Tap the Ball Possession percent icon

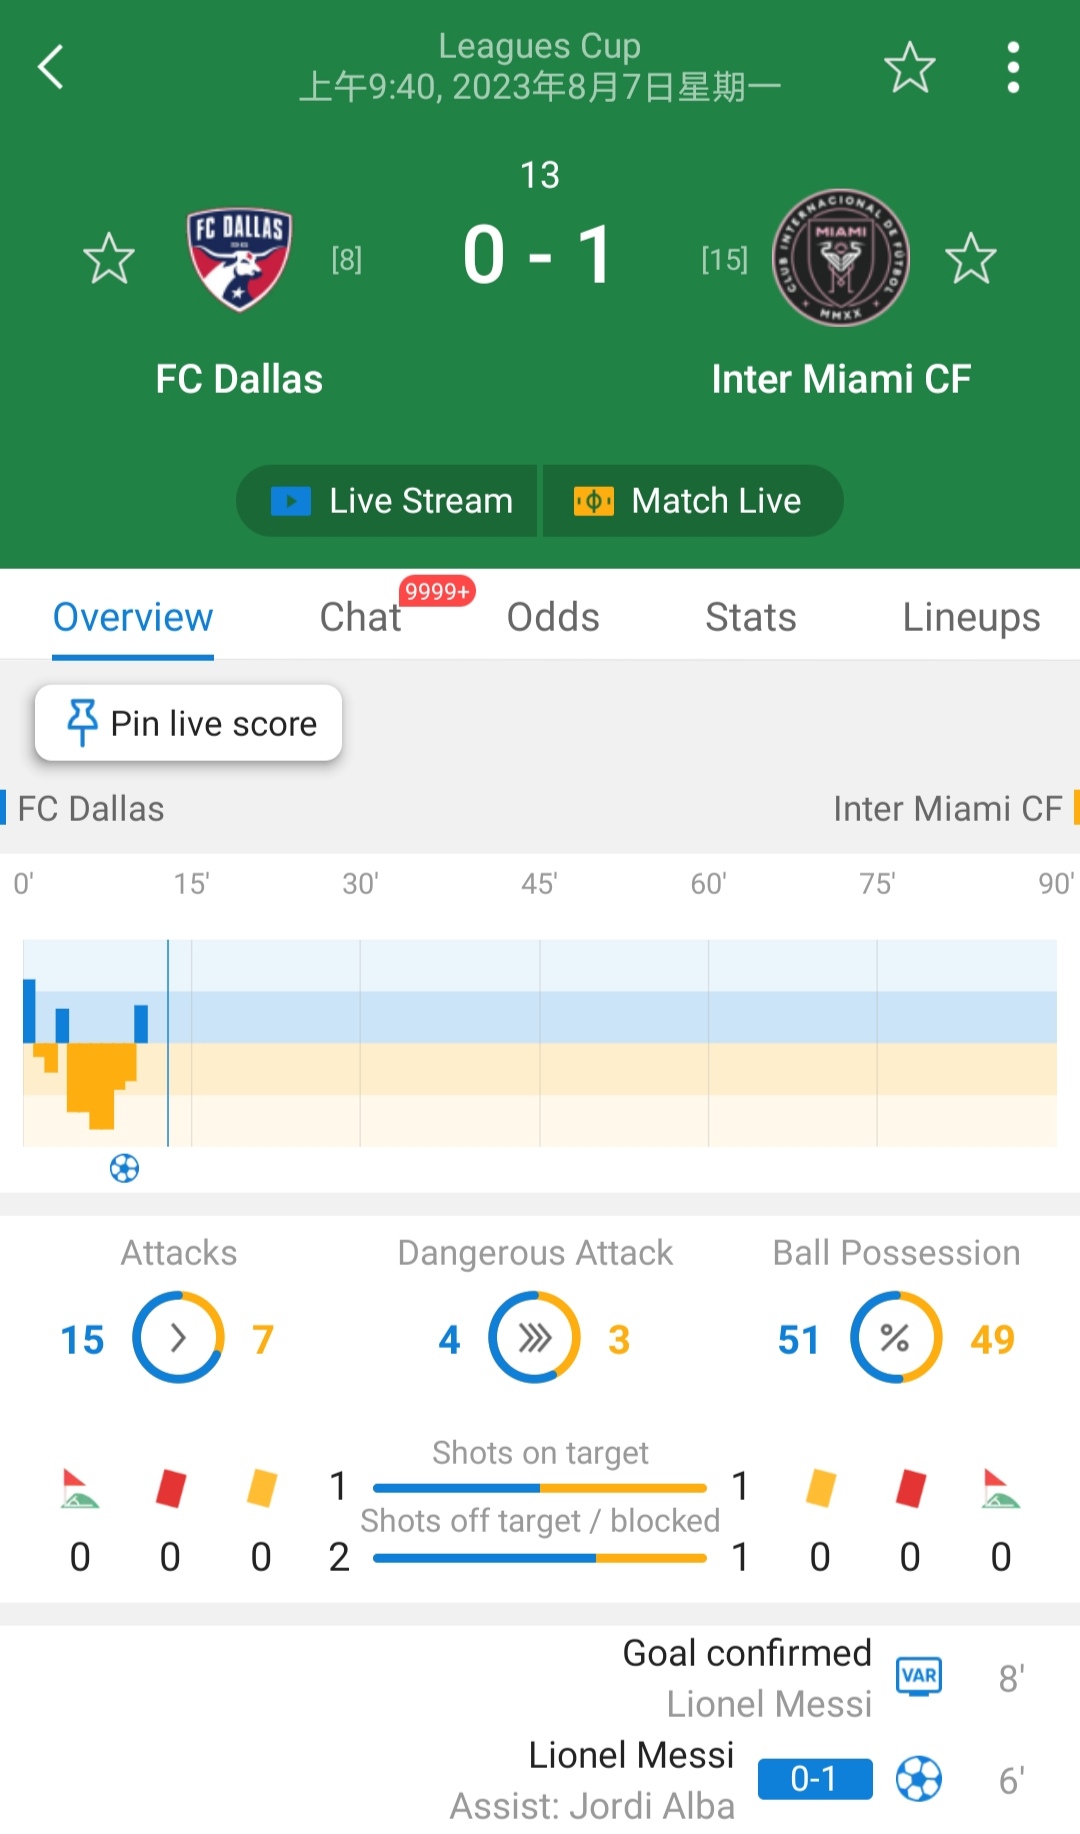[x=895, y=1337]
